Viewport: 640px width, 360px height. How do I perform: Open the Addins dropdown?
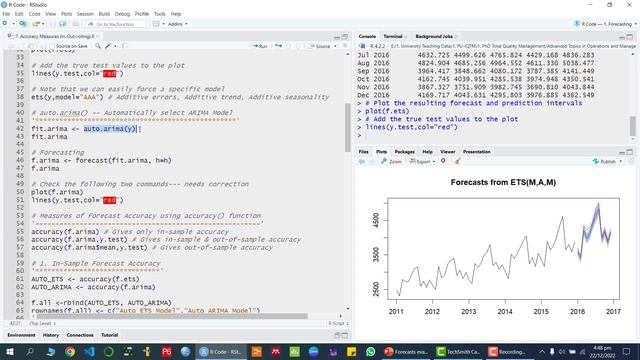177,24
